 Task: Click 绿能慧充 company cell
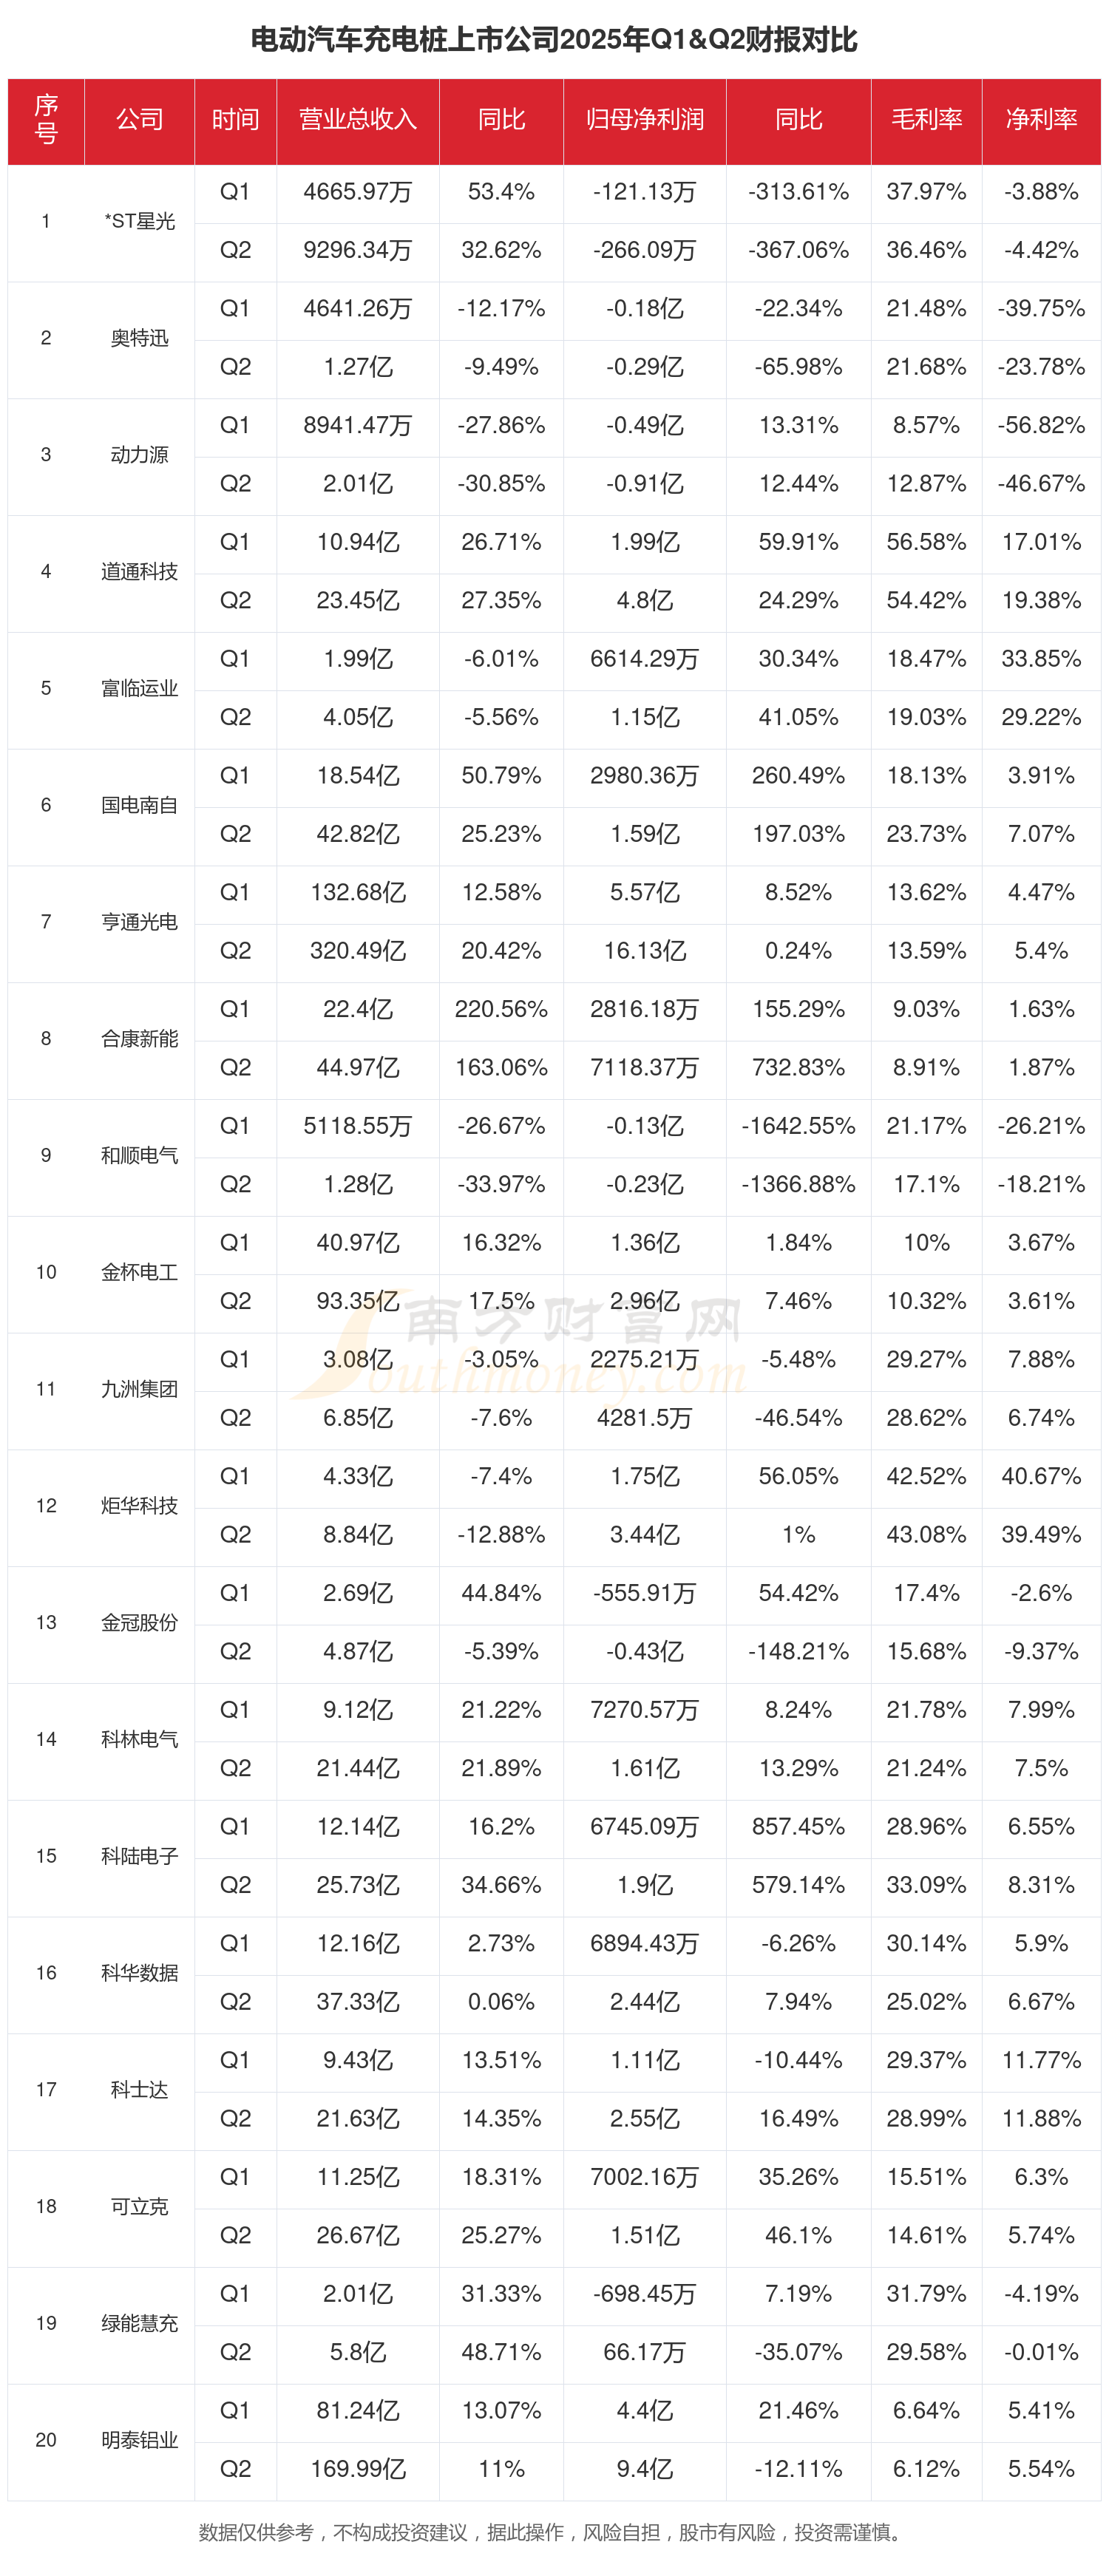pos(139,2322)
